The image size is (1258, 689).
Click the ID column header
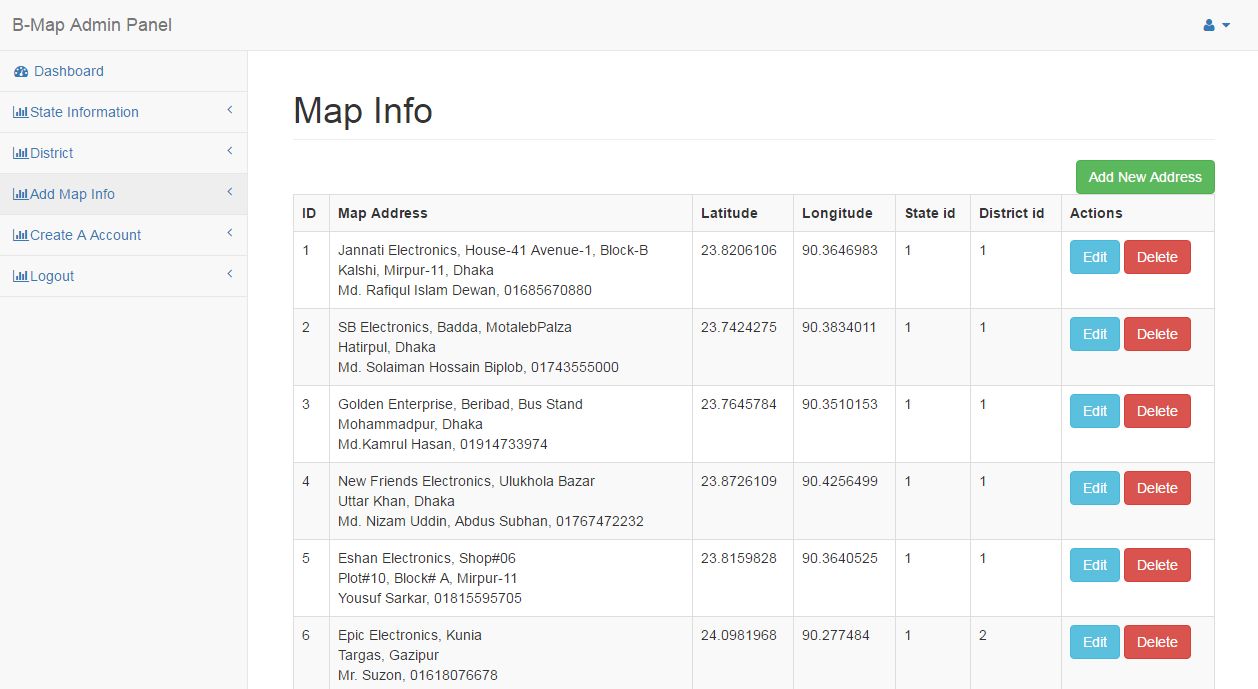(x=309, y=213)
